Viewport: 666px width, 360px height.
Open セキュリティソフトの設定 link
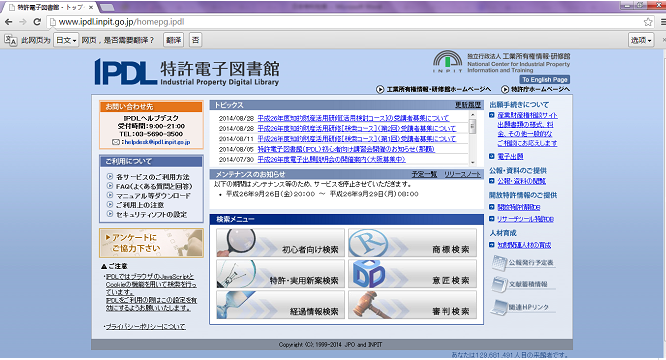click(151, 214)
